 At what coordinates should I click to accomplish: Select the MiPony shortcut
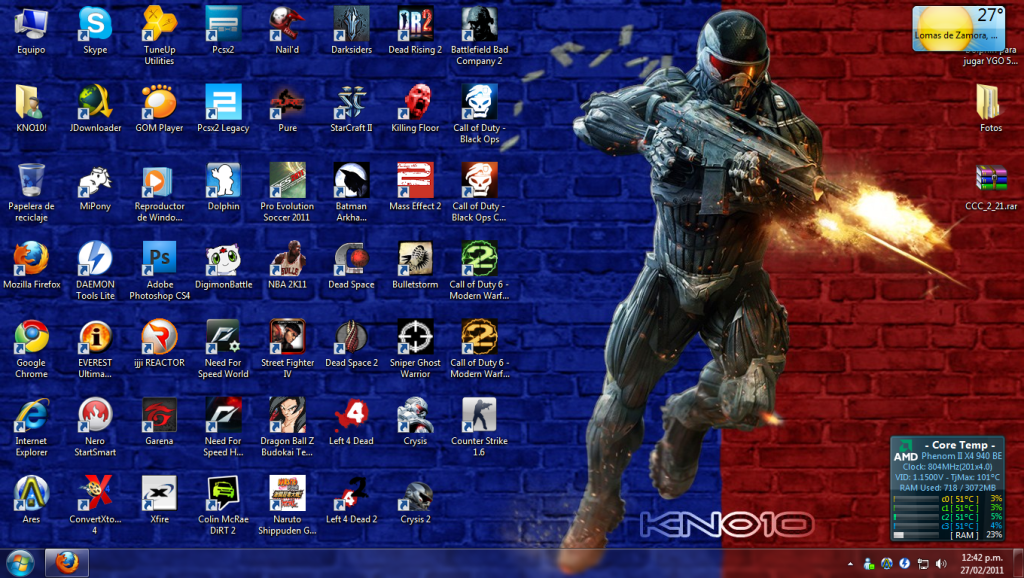click(x=95, y=187)
